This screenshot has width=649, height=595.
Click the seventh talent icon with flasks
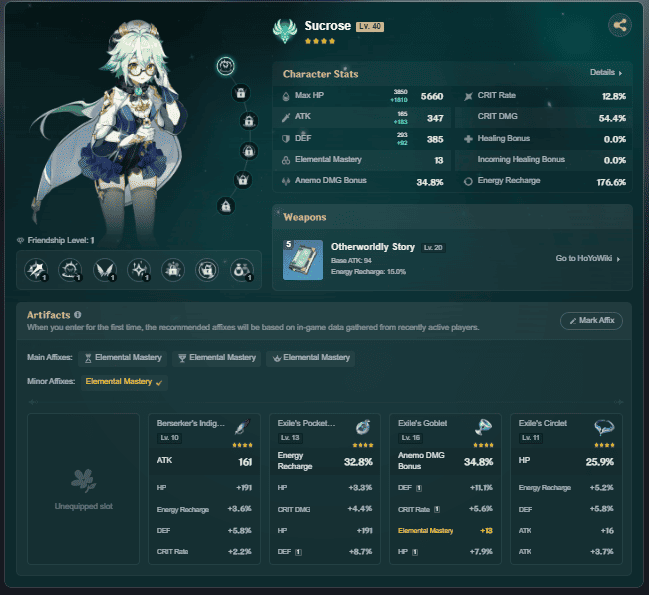coord(242,270)
